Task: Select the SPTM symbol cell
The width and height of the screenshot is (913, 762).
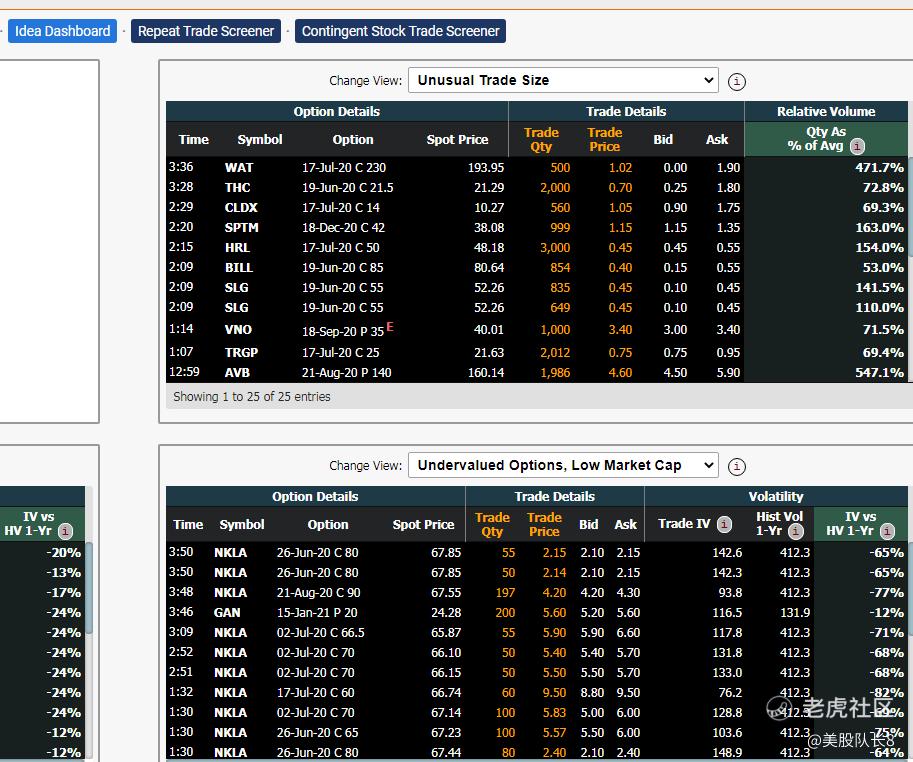Action: (242, 228)
